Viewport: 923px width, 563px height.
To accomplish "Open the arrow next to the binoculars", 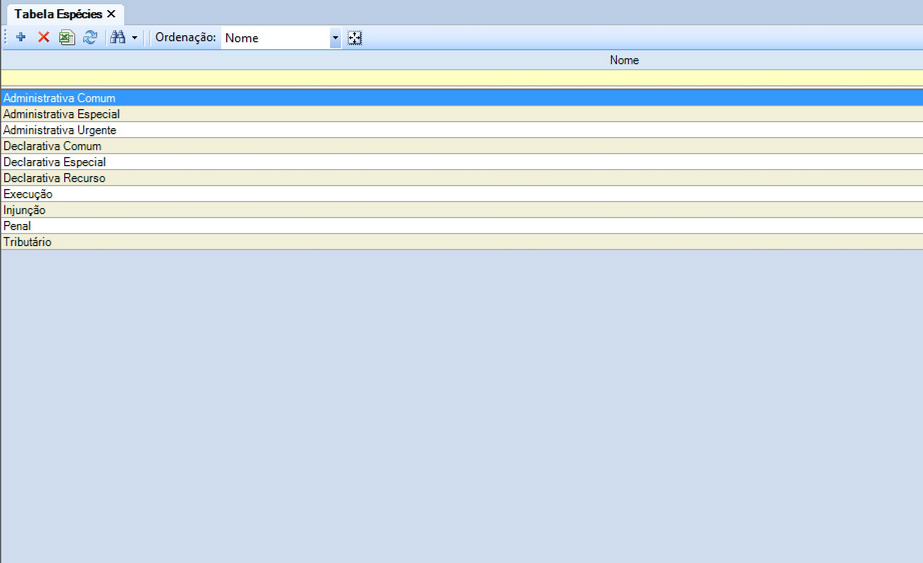I will click(x=135, y=38).
